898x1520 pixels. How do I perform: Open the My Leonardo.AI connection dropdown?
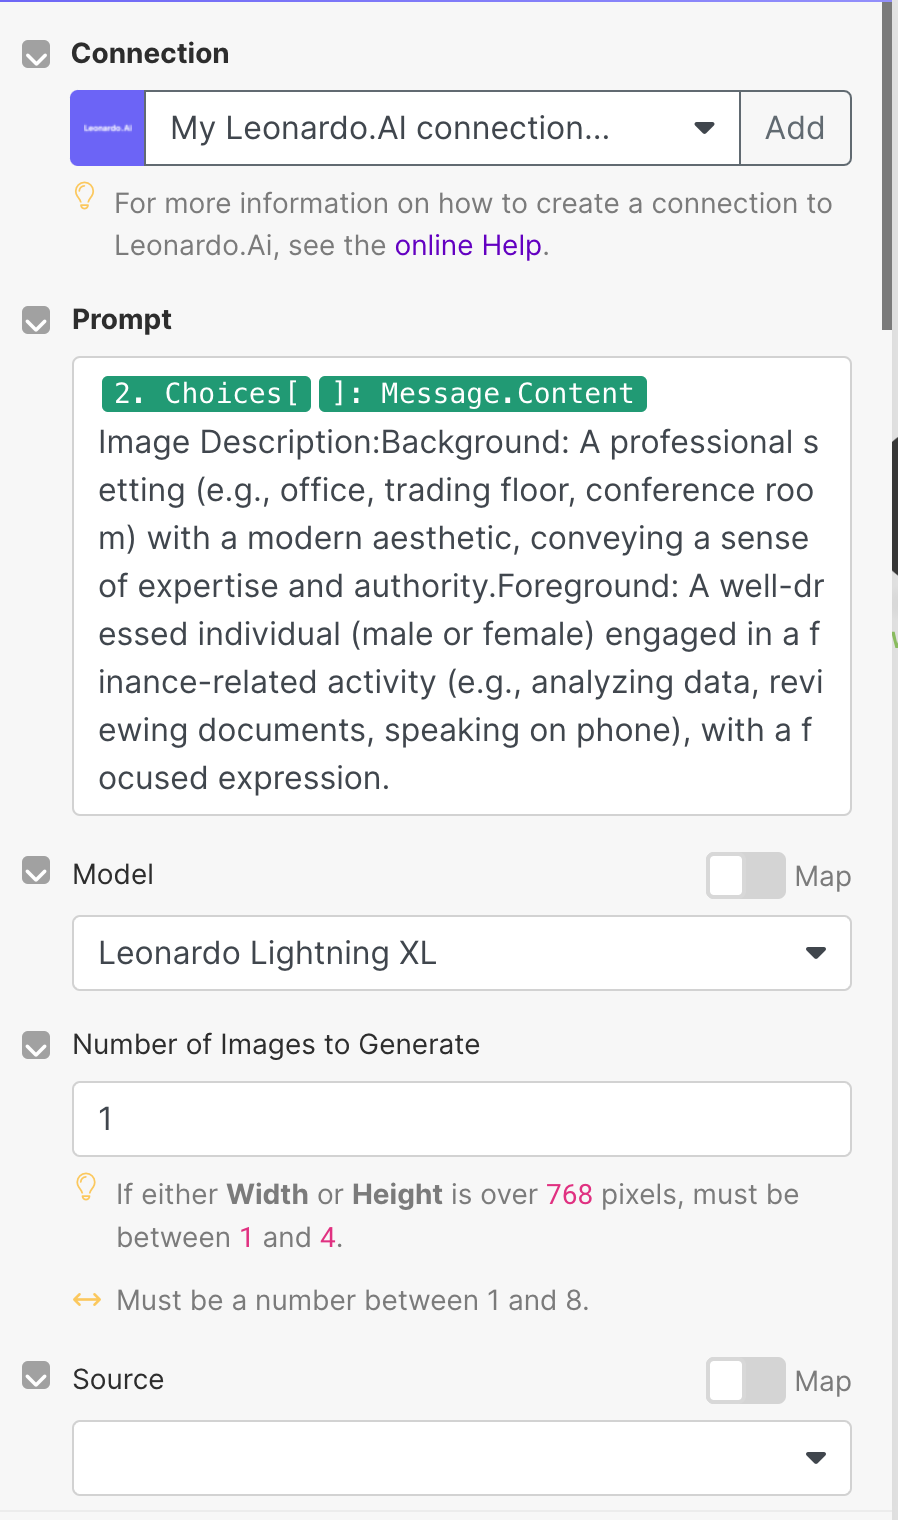(x=442, y=128)
